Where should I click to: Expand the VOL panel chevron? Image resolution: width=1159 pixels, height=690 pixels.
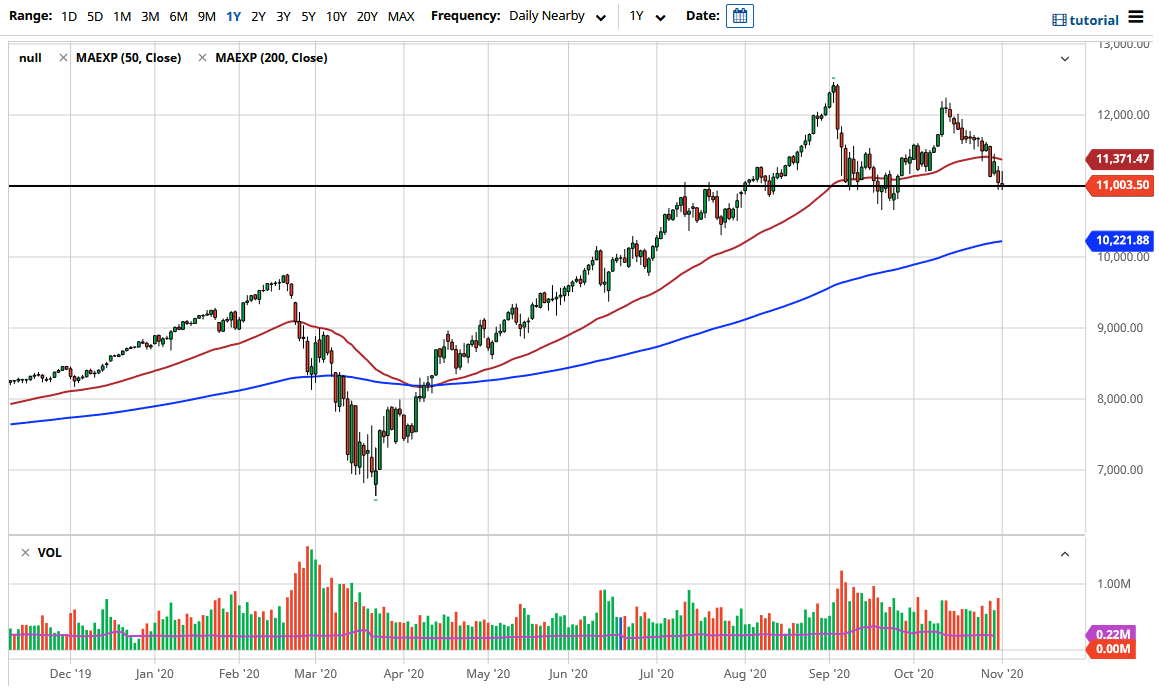(1066, 552)
